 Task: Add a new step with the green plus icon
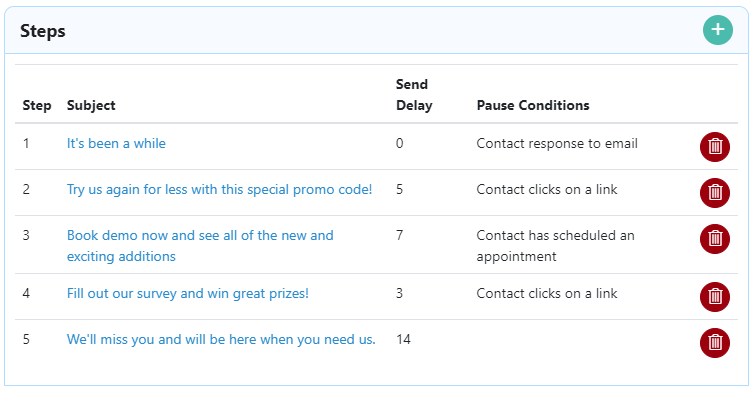click(717, 30)
